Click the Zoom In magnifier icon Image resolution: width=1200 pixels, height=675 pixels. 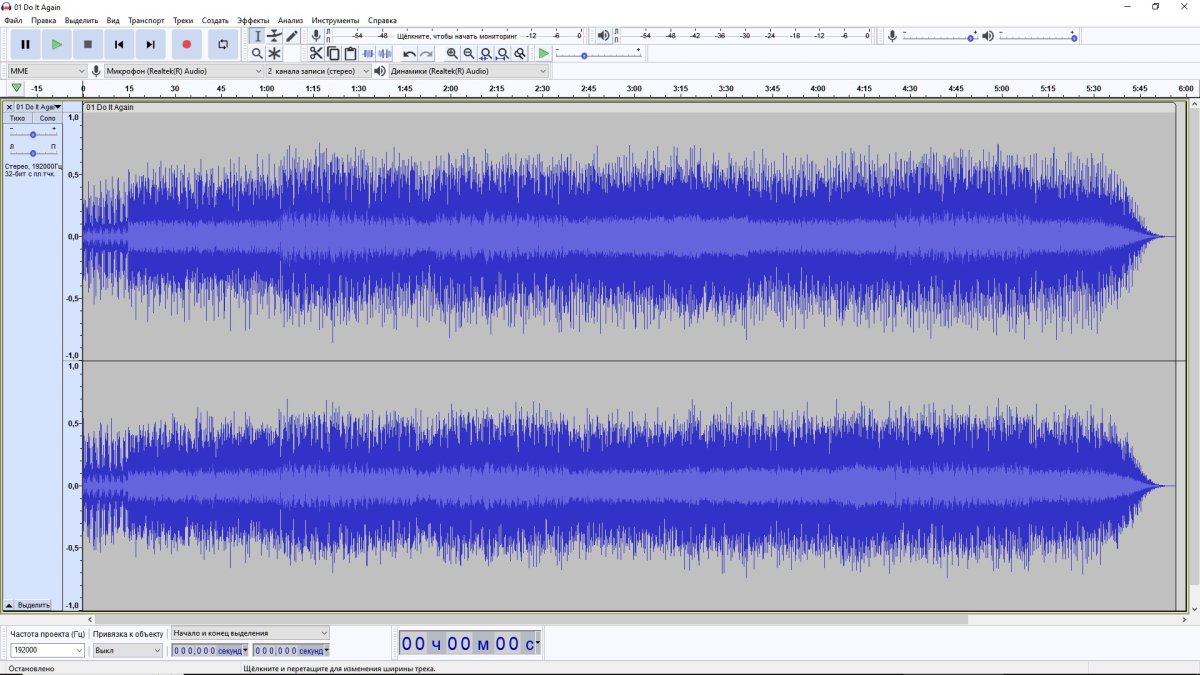452,53
